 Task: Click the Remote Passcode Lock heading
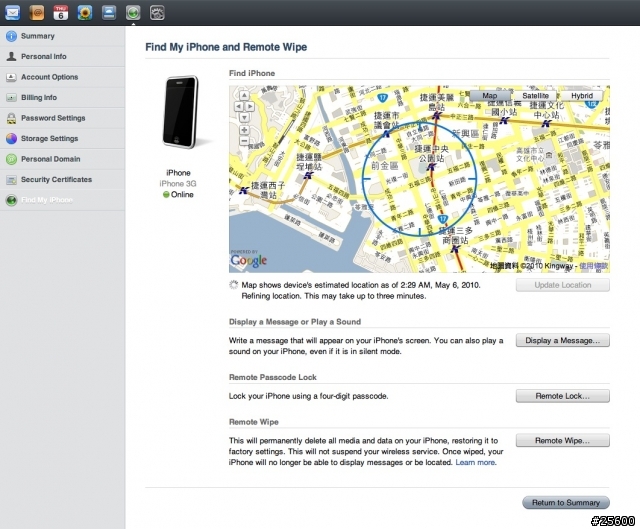pyautogui.click(x=273, y=377)
